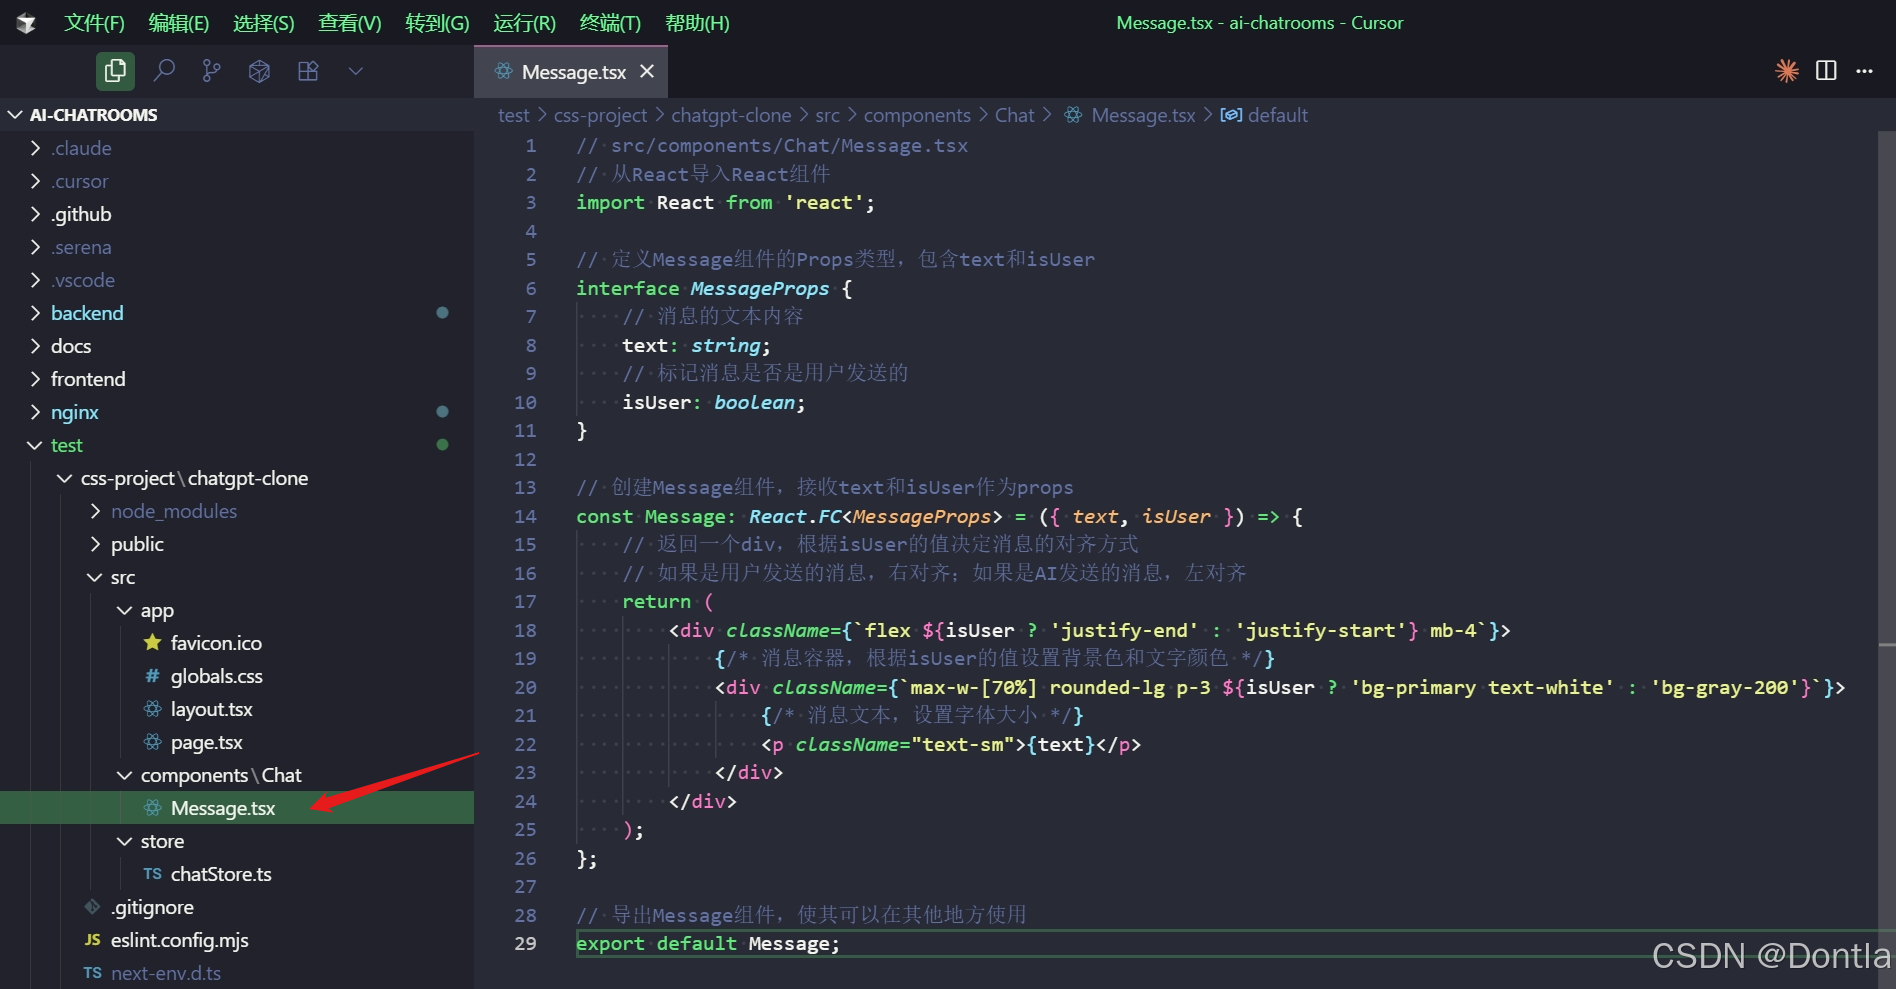
Task: Click the 'components' breadcrumb segment
Action: tap(917, 115)
